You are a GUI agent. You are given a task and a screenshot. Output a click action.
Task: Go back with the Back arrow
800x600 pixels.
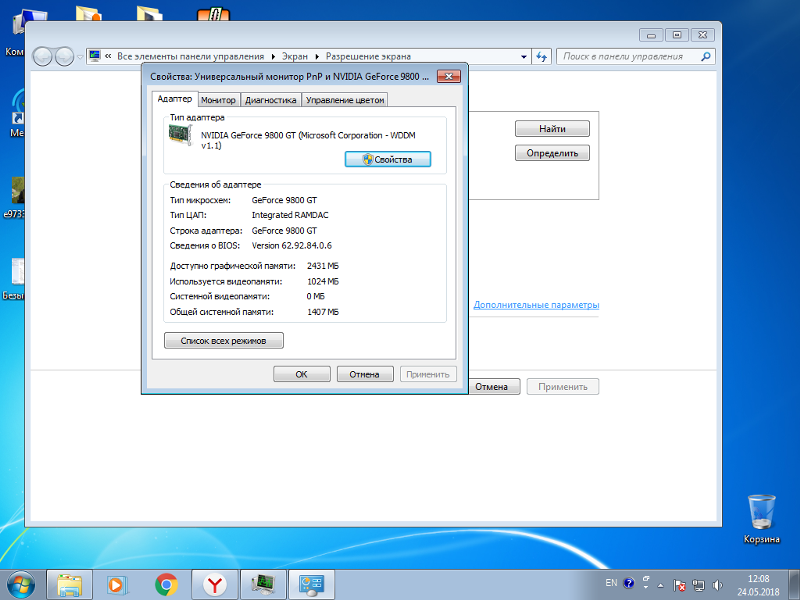tap(42, 57)
